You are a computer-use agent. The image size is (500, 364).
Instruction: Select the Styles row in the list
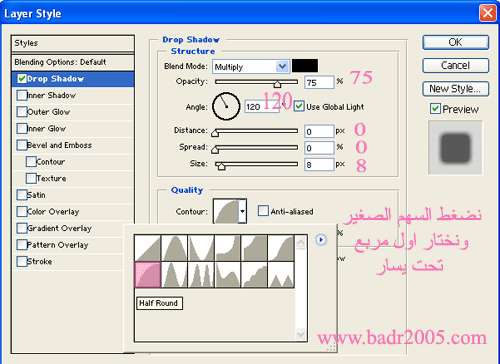[73, 43]
